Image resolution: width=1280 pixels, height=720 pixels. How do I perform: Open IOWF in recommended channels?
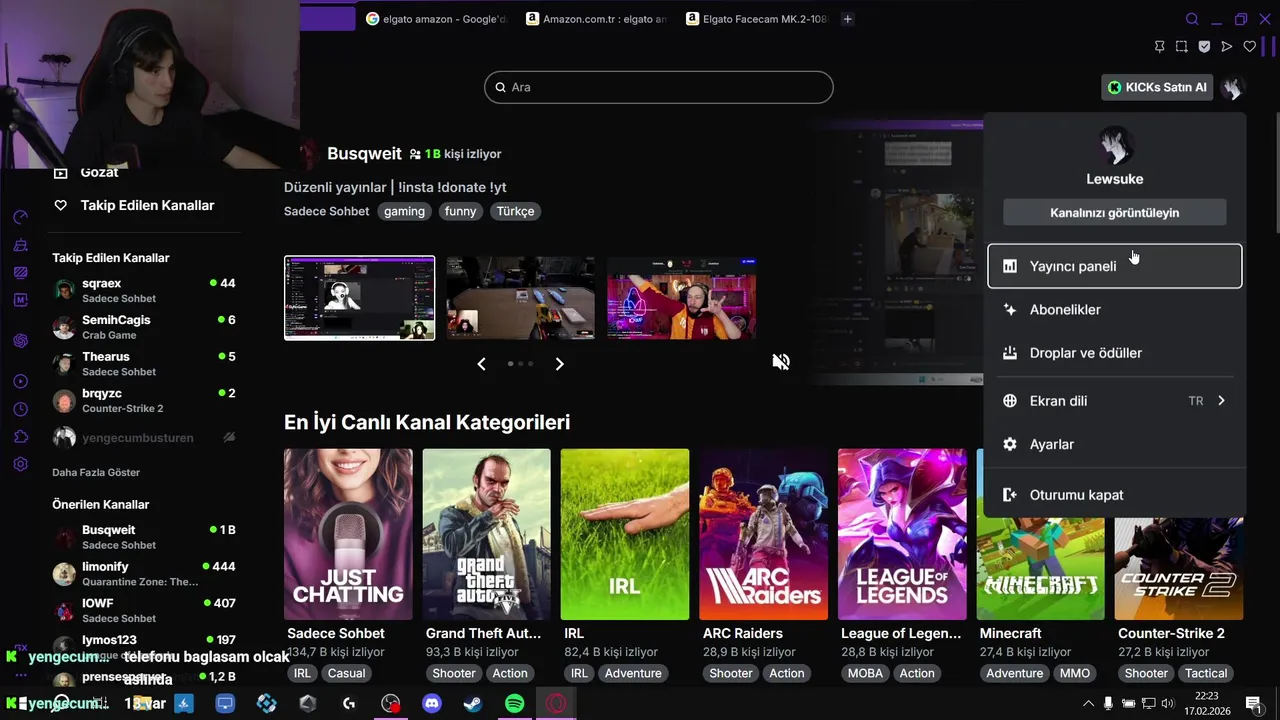(x=145, y=610)
